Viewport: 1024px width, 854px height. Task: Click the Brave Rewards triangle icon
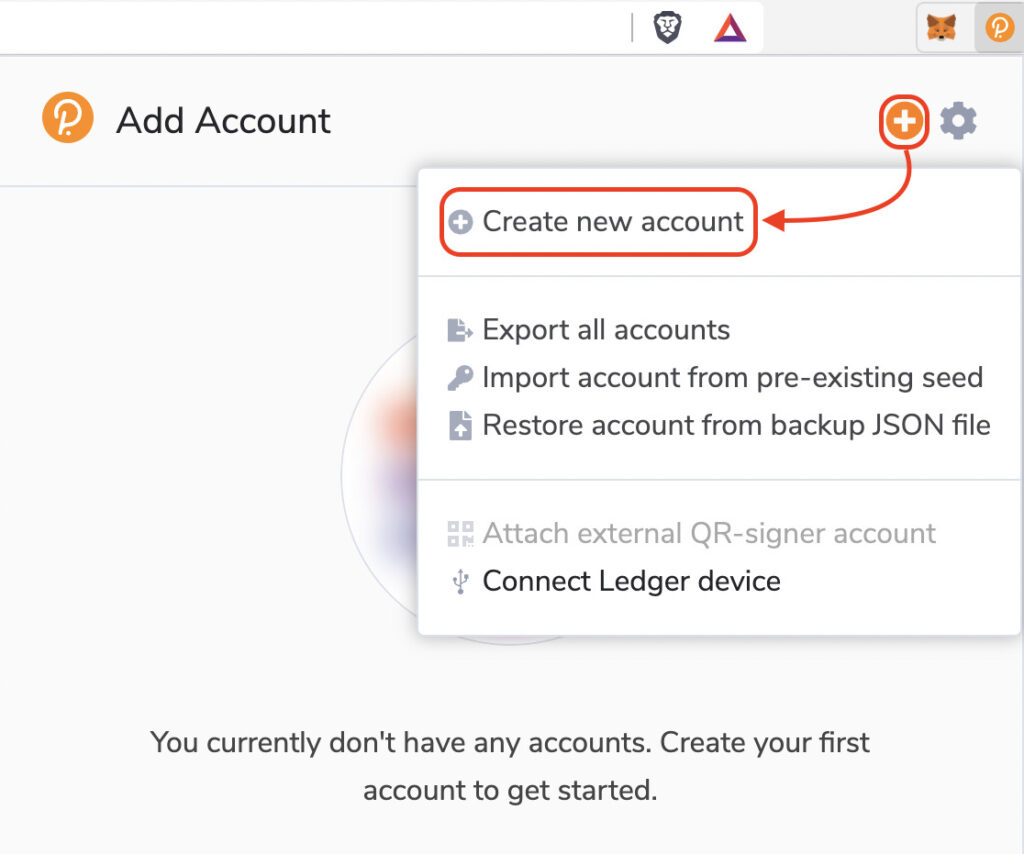[x=729, y=28]
